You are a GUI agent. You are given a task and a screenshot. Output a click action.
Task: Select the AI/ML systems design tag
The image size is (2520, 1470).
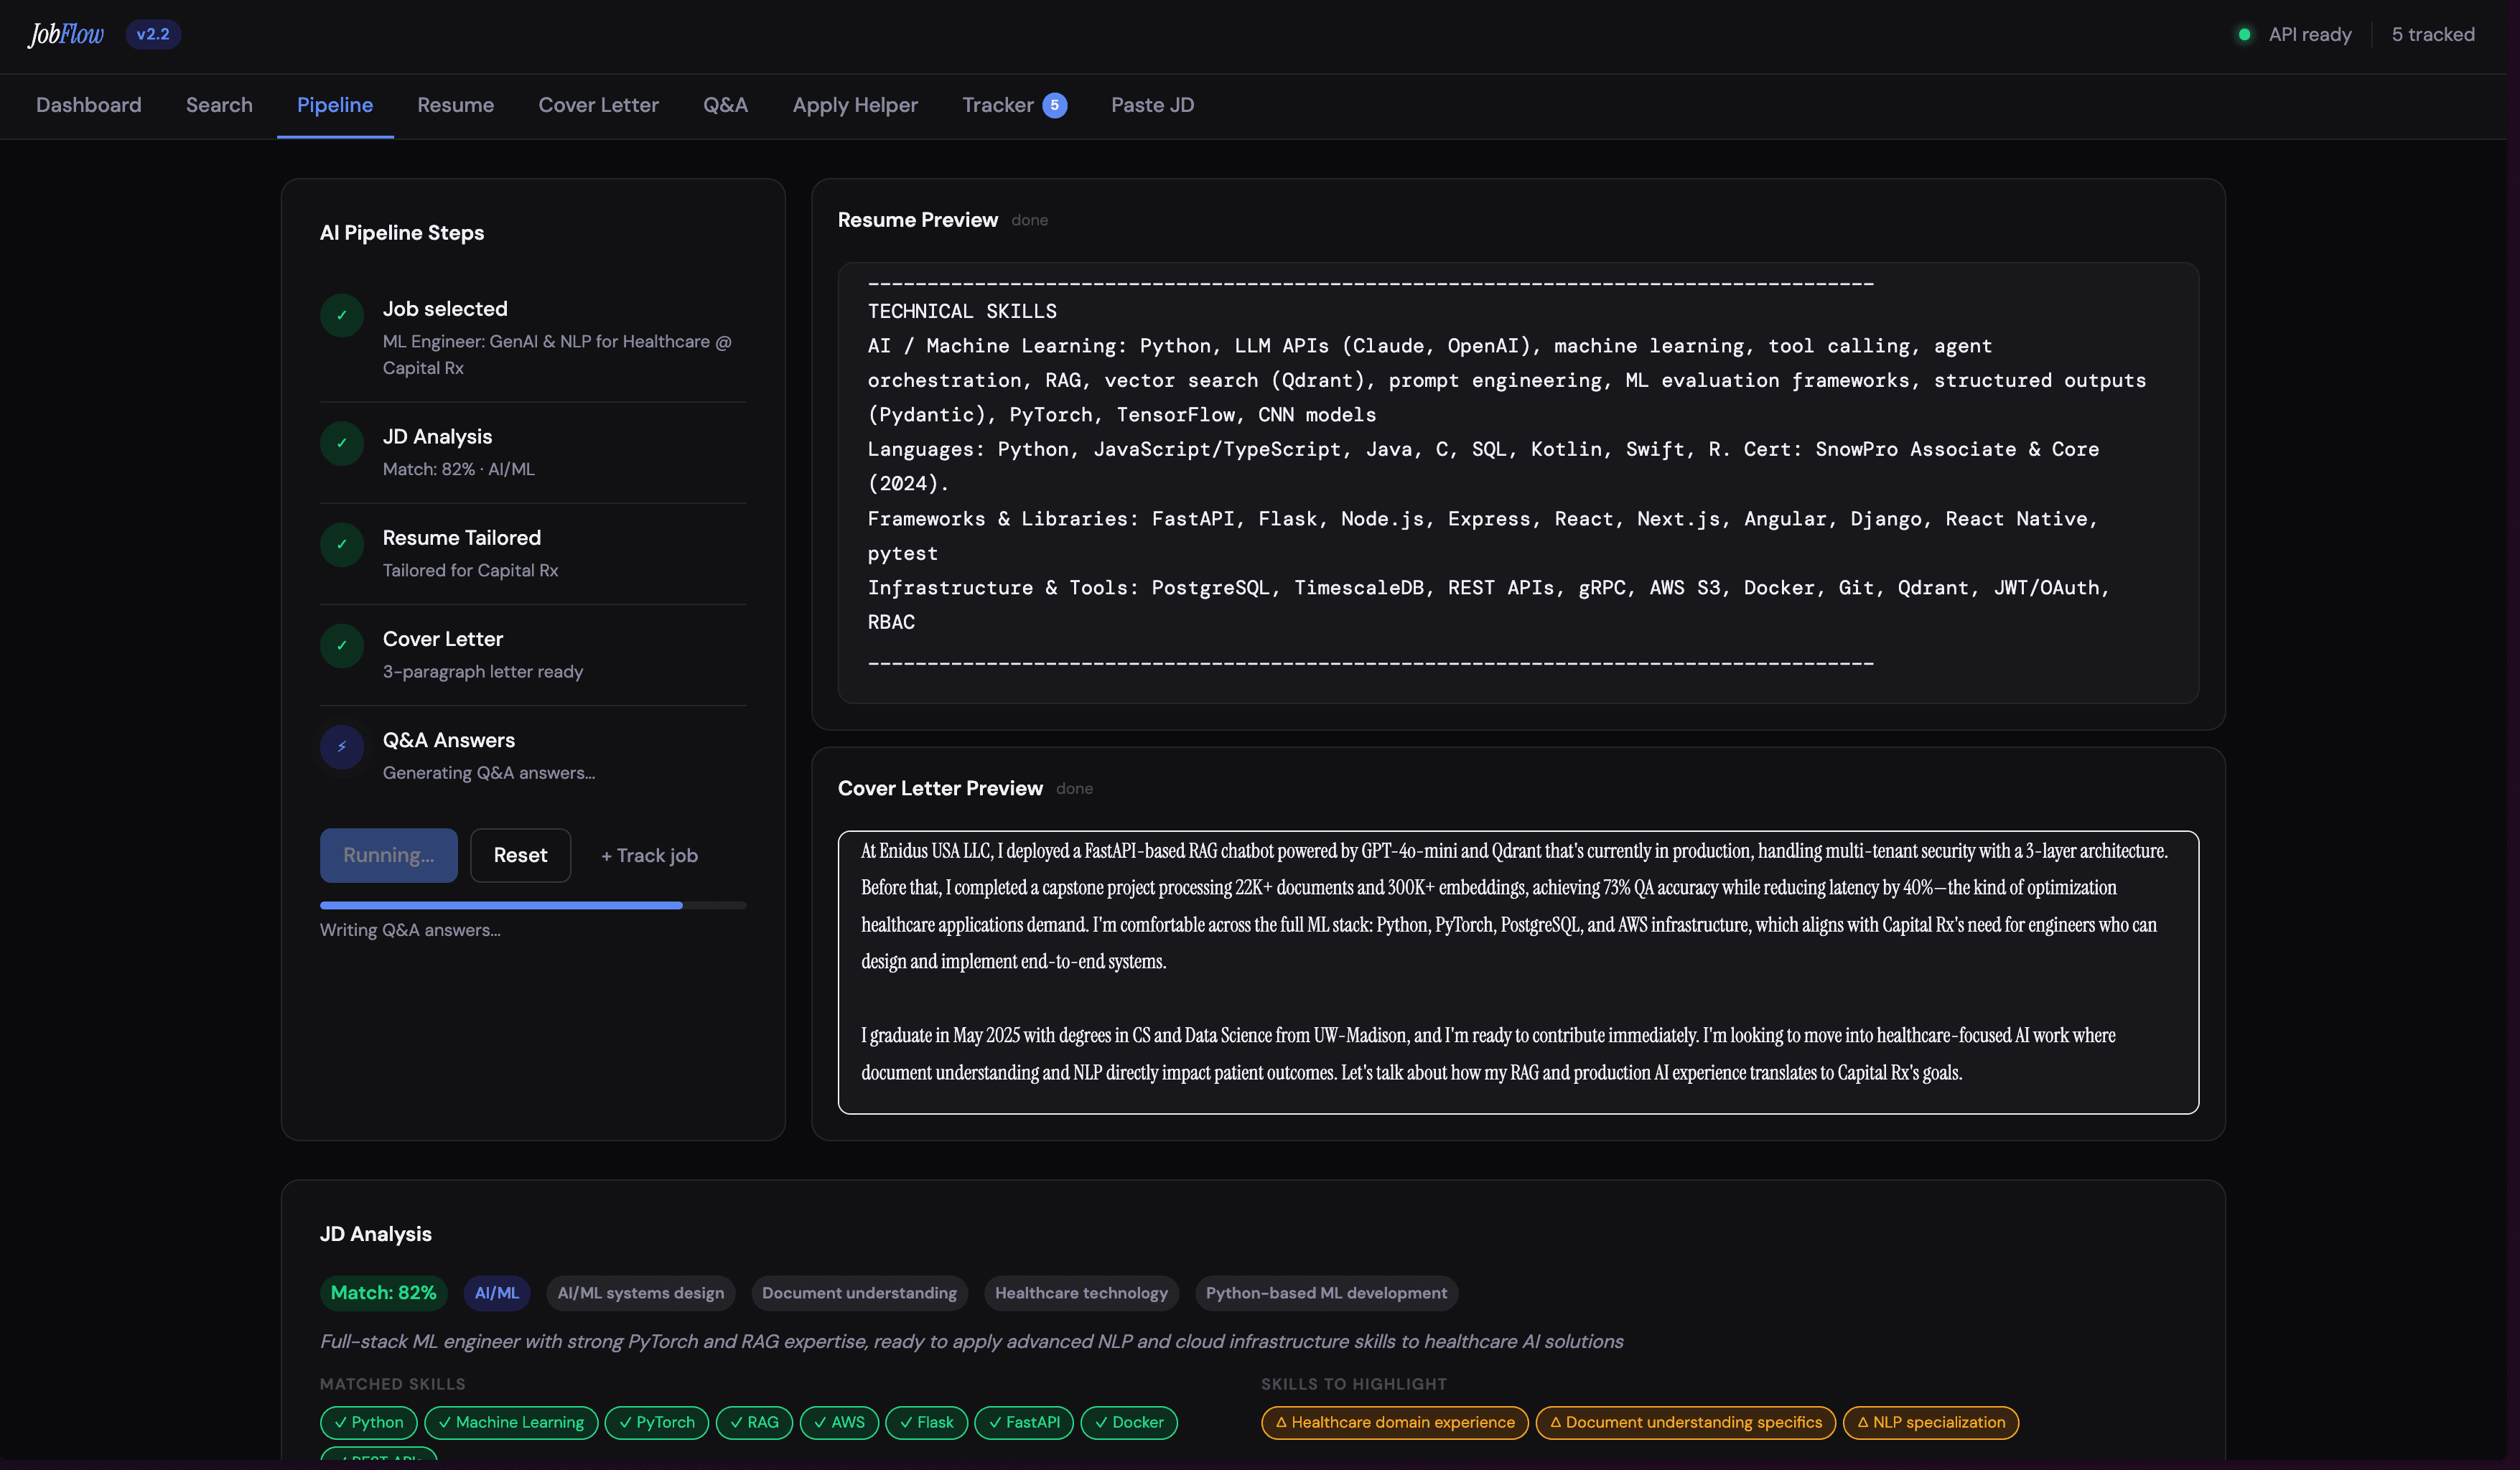point(640,1293)
